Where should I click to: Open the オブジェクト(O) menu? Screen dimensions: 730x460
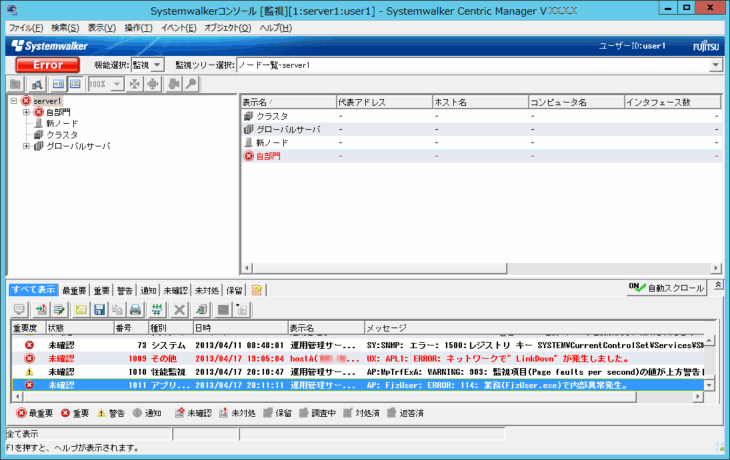click(x=228, y=28)
